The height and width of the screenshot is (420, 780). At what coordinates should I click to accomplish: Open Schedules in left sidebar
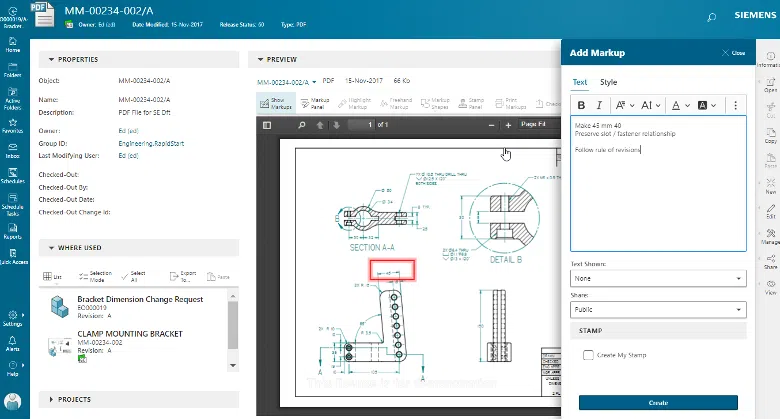pyautogui.click(x=12, y=176)
